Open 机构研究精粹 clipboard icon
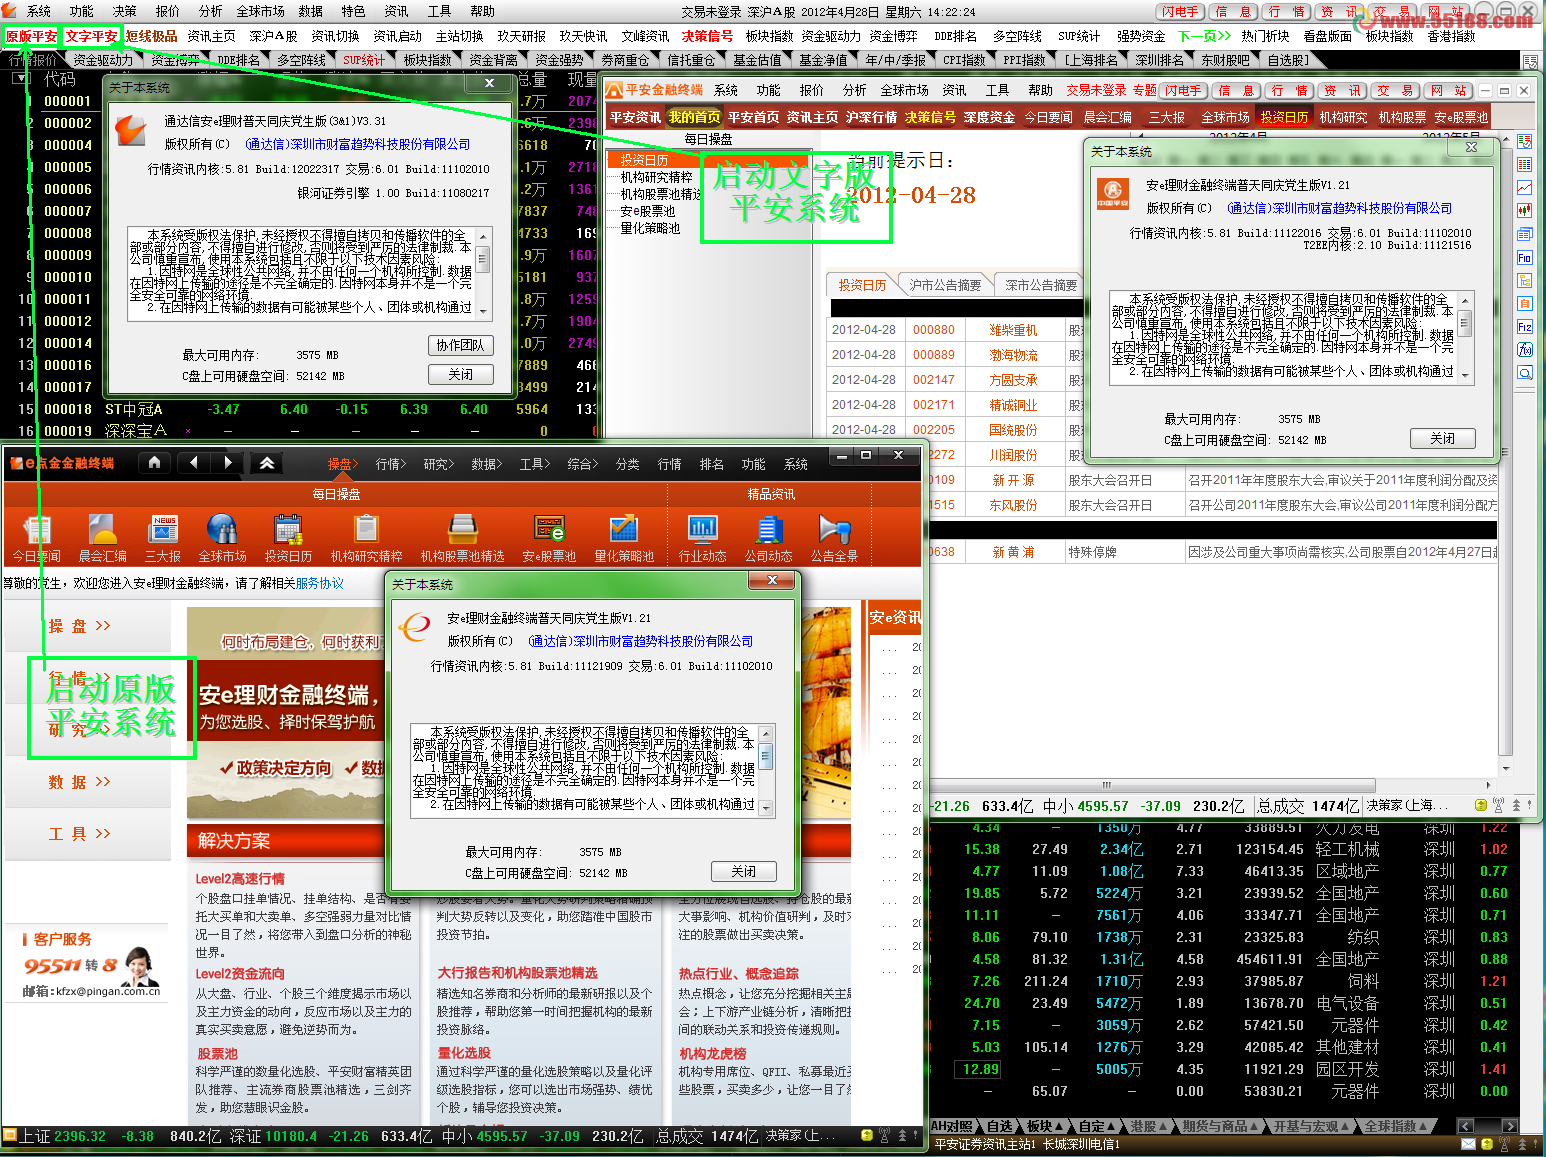1546x1157 pixels. [366, 530]
